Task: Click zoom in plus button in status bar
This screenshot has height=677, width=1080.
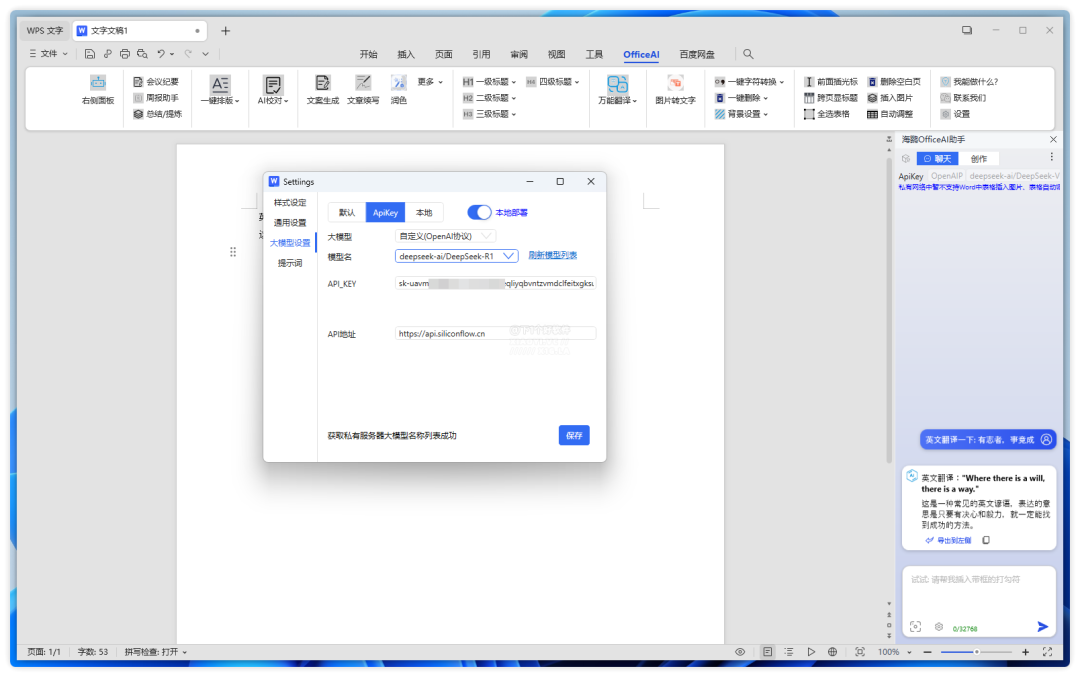Action: (1025, 652)
